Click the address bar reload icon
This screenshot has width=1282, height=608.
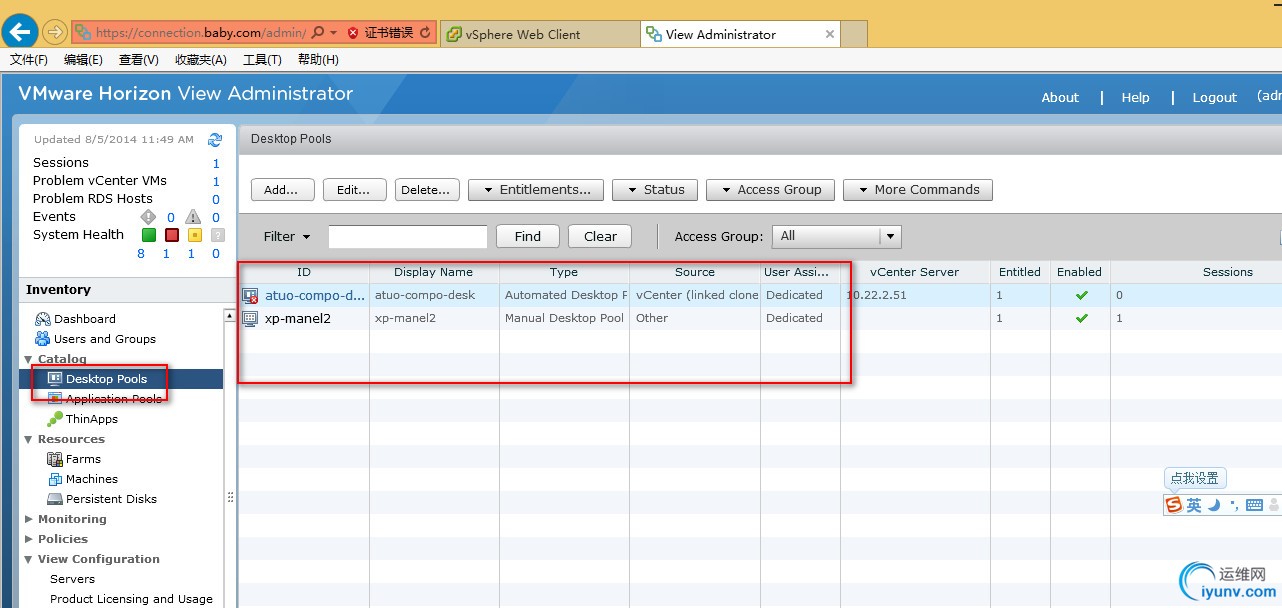point(425,33)
